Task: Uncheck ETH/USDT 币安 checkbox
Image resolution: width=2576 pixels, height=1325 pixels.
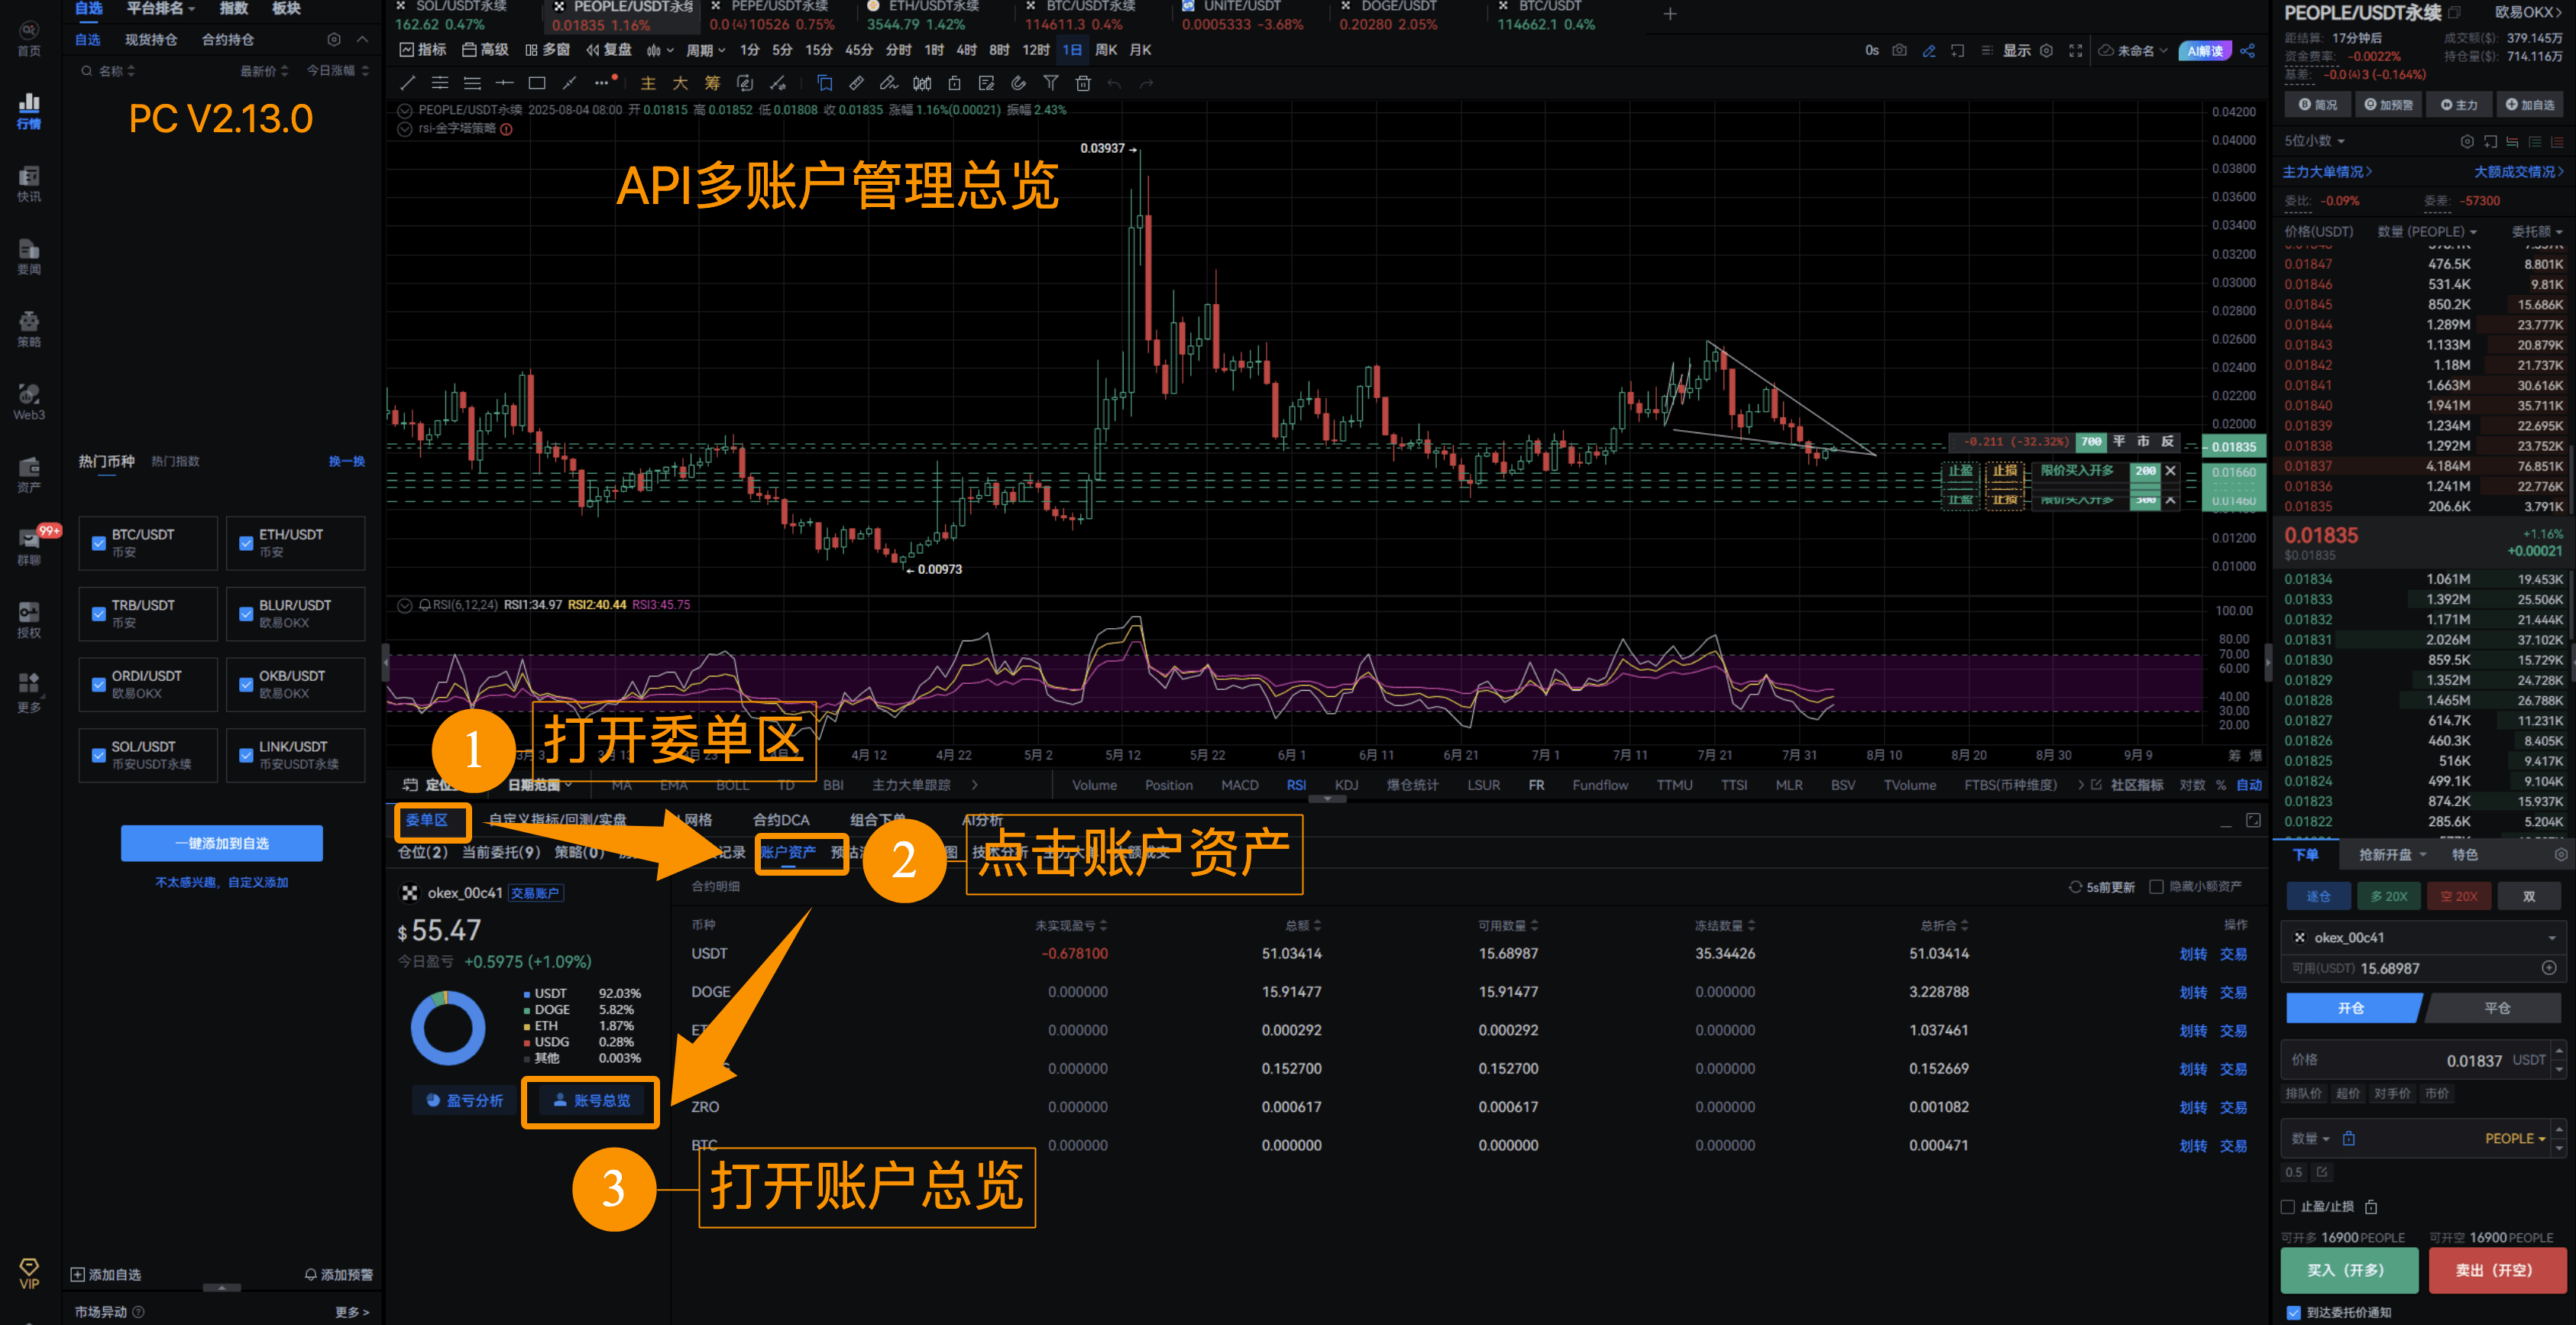Action: point(246,543)
